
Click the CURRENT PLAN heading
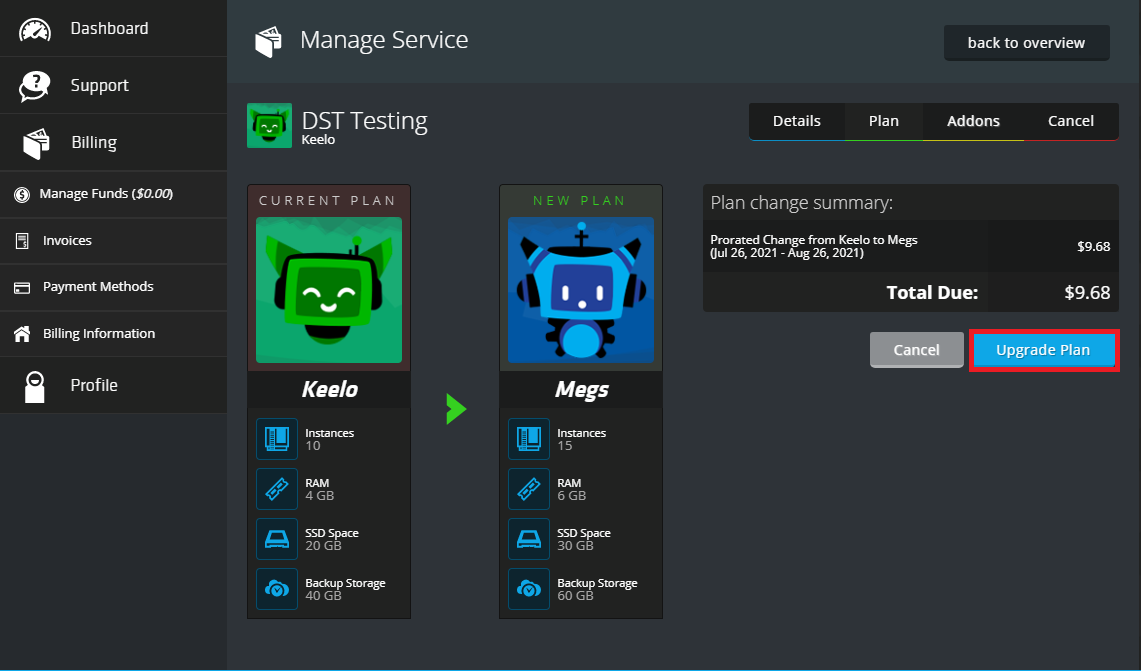(x=327, y=201)
